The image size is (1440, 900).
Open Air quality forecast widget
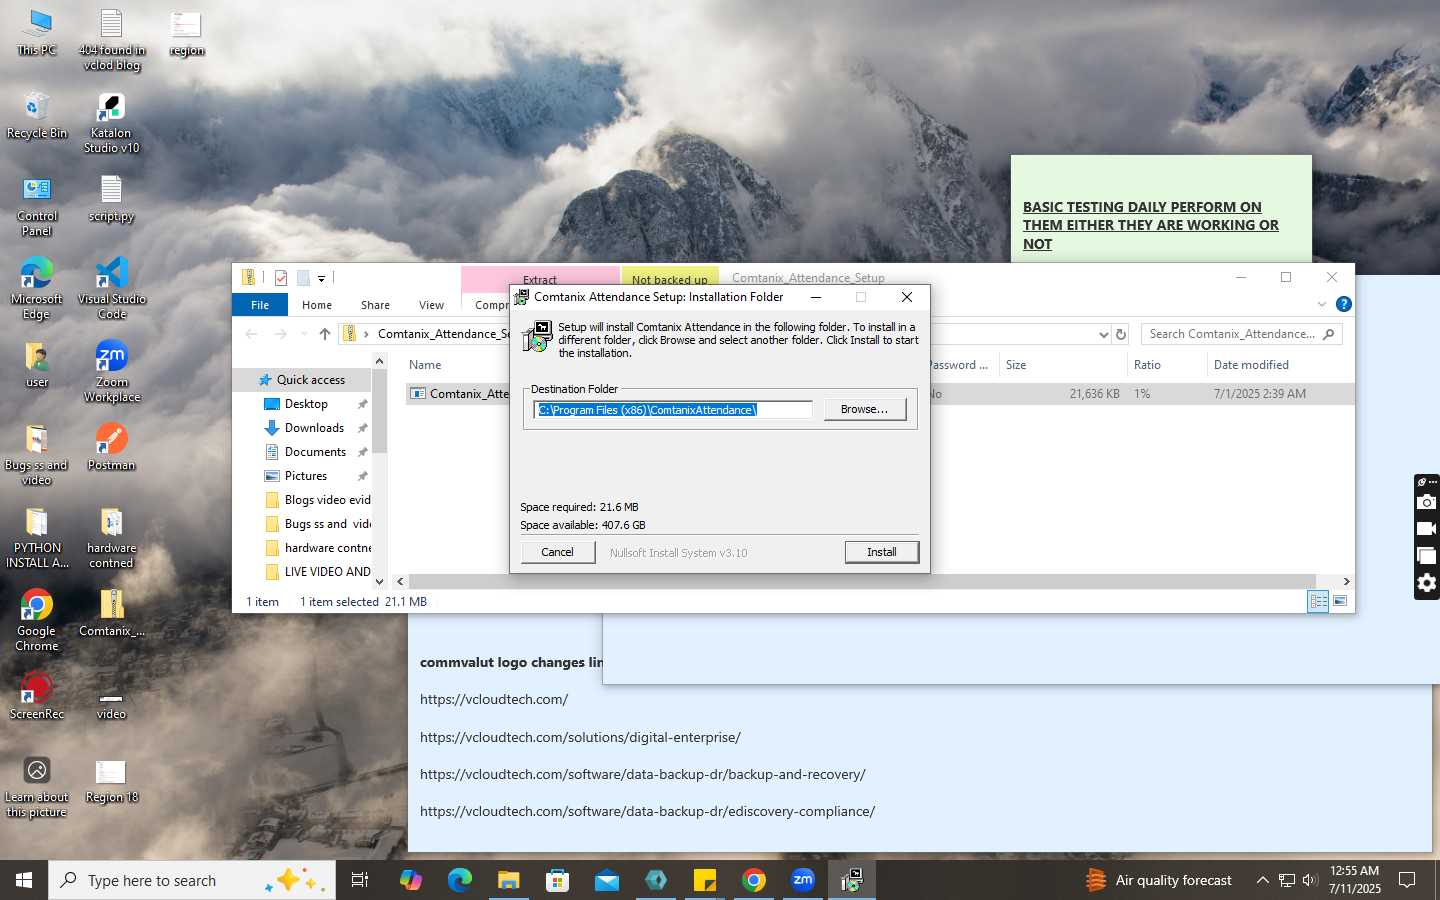click(1160, 880)
